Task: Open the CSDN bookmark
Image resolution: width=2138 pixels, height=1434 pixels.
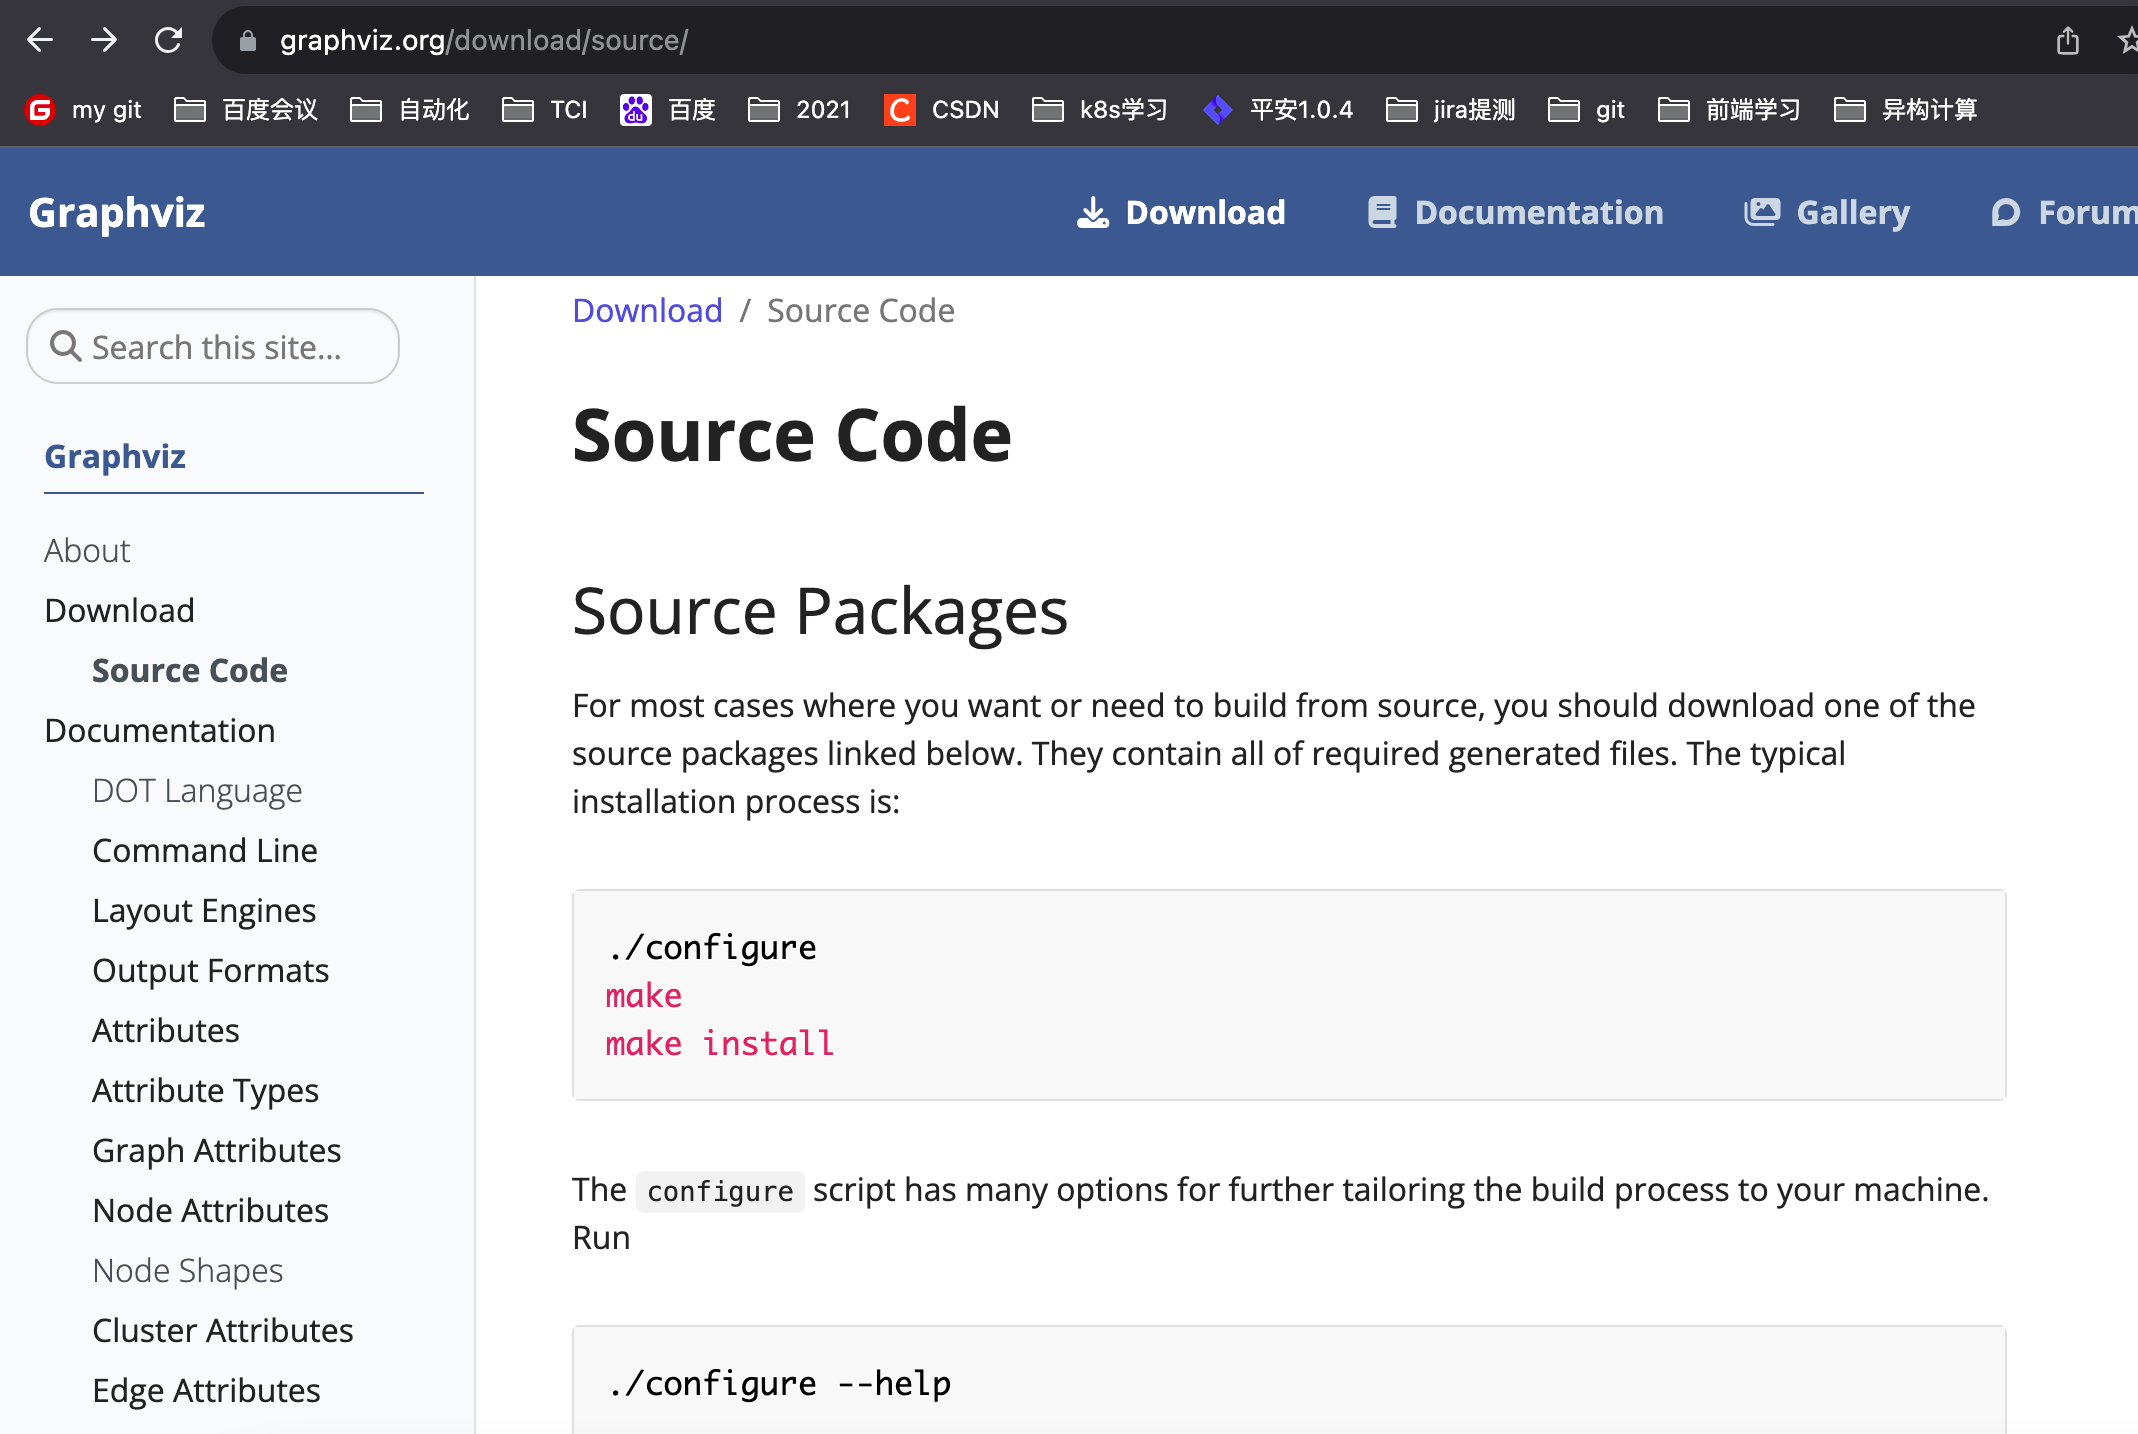Action: coord(942,110)
